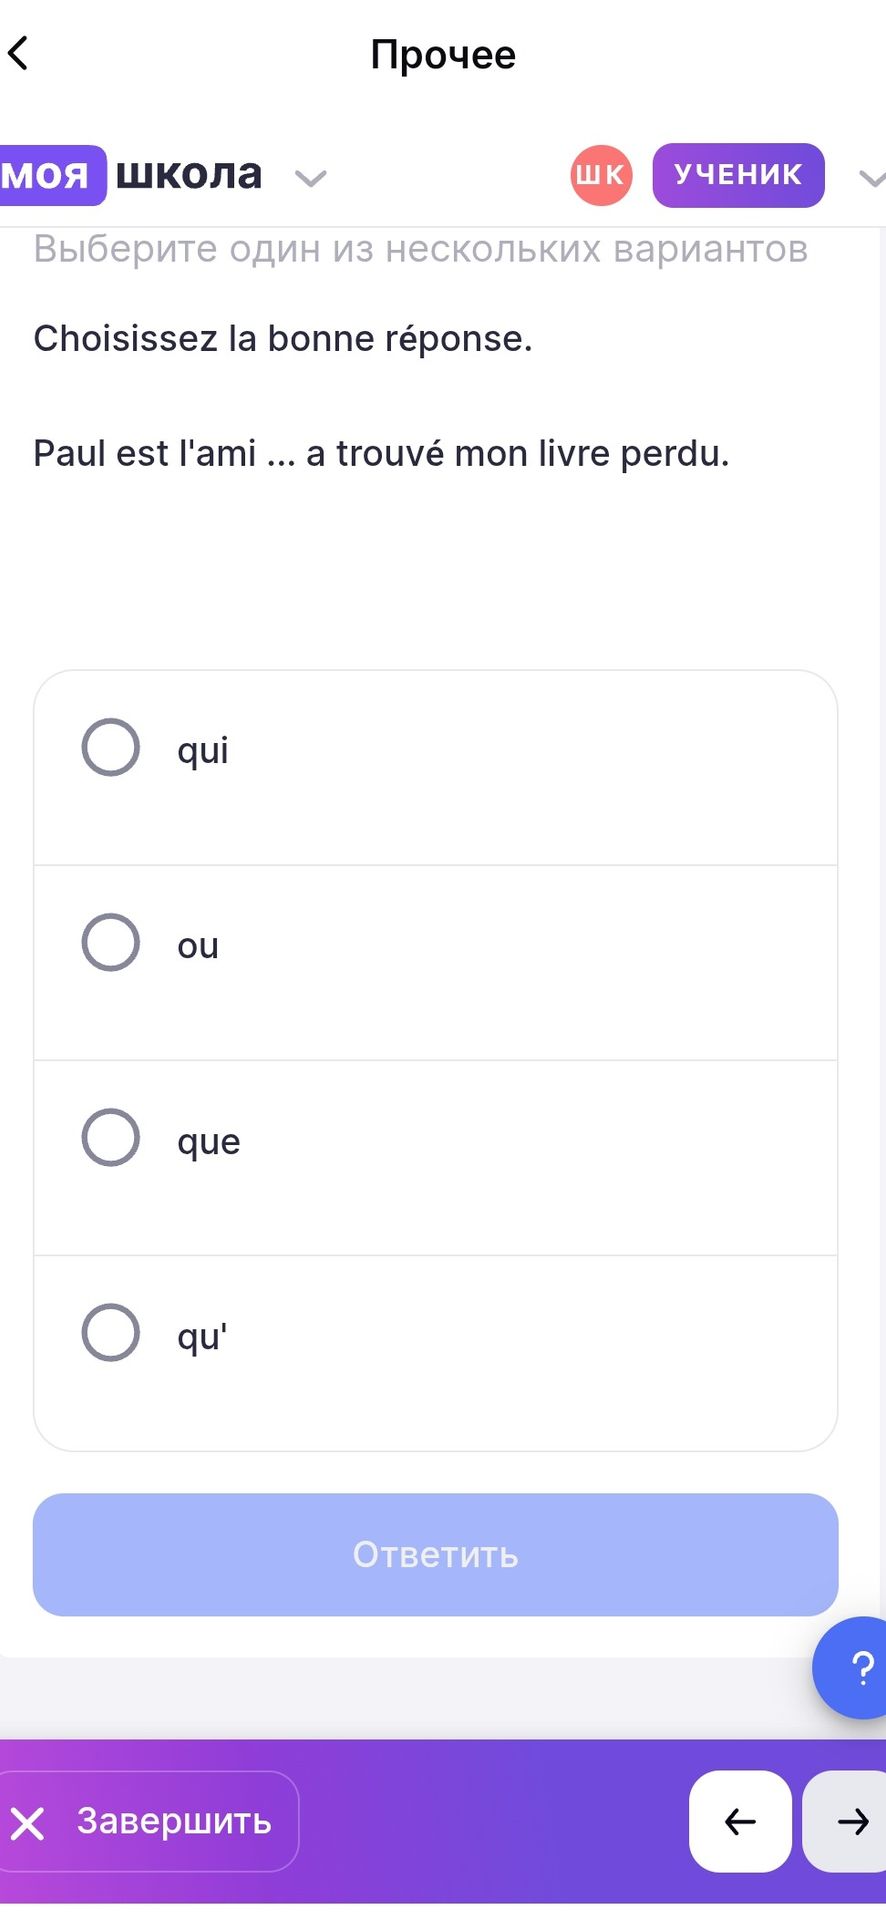This screenshot has width=886, height=1920.
Task: Click the Прочее header title
Action: [x=443, y=54]
